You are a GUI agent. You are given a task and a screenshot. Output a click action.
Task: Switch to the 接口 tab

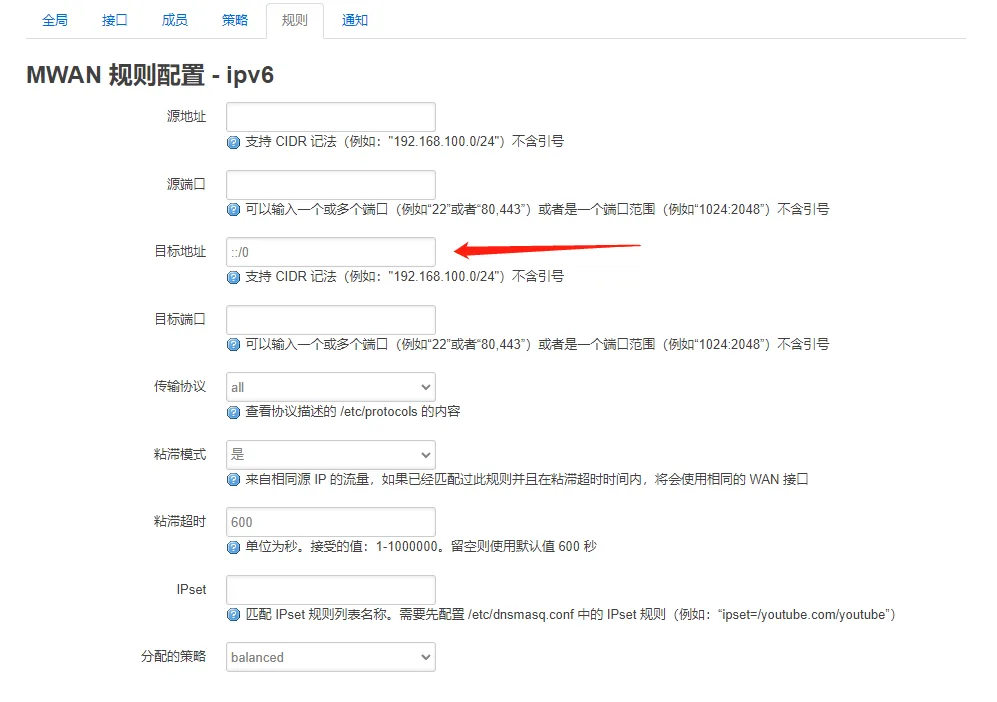pyautogui.click(x=114, y=20)
